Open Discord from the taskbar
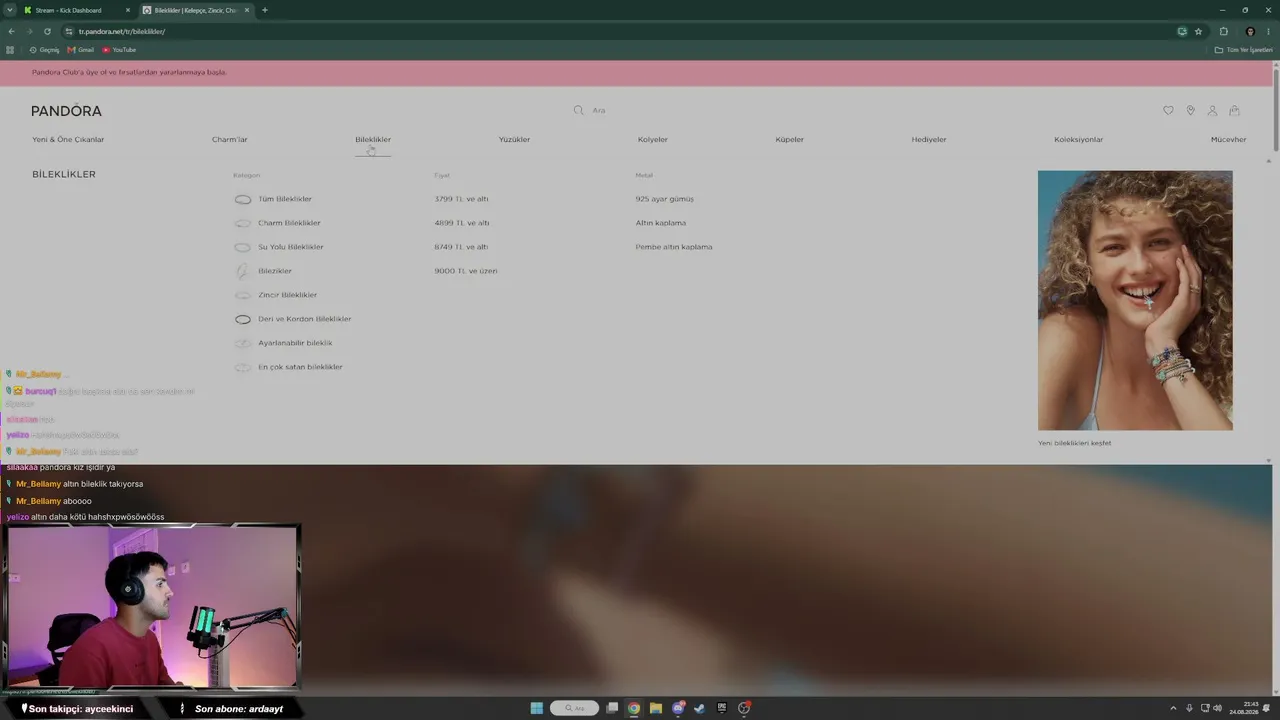The height and width of the screenshot is (720, 1280). point(678,708)
